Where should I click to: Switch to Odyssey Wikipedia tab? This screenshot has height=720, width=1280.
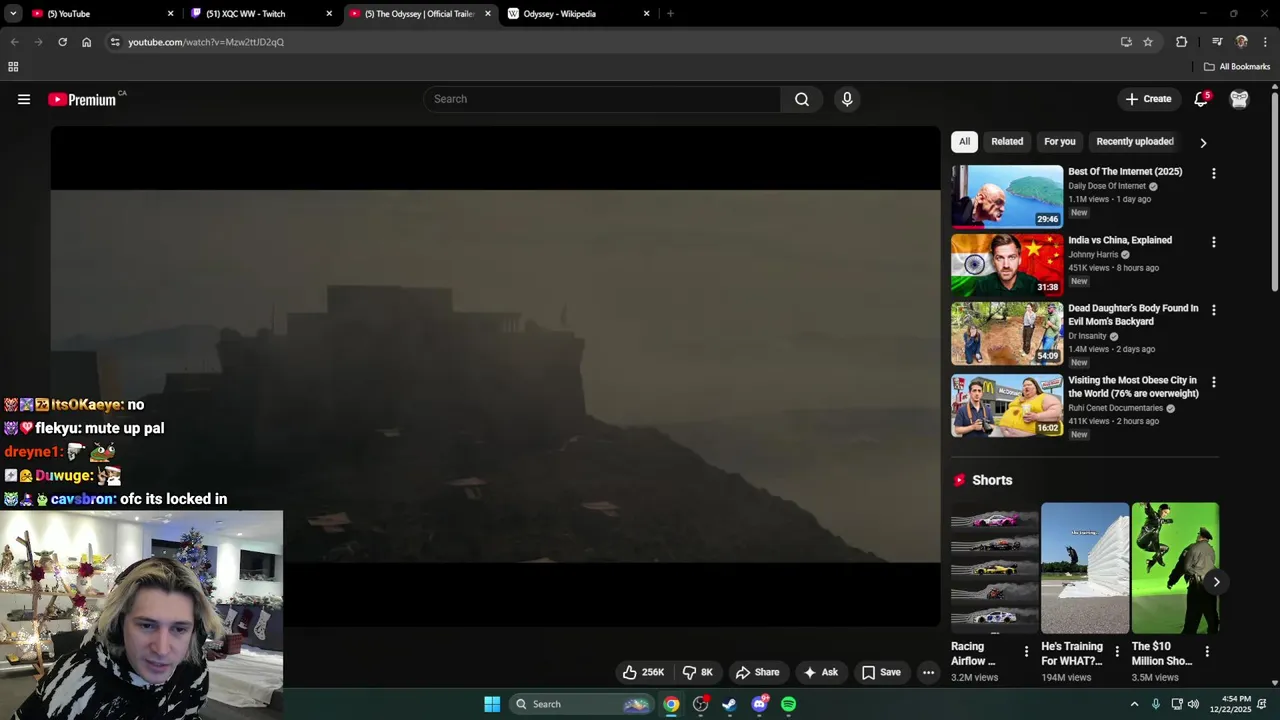tap(580, 14)
